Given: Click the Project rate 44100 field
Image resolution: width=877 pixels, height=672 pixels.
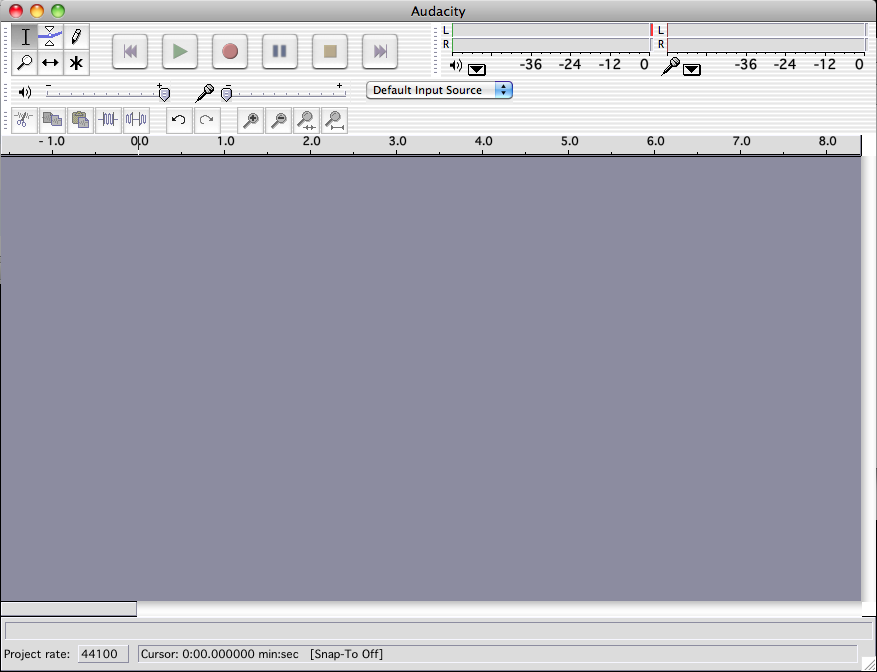Looking at the screenshot, I should coord(103,654).
